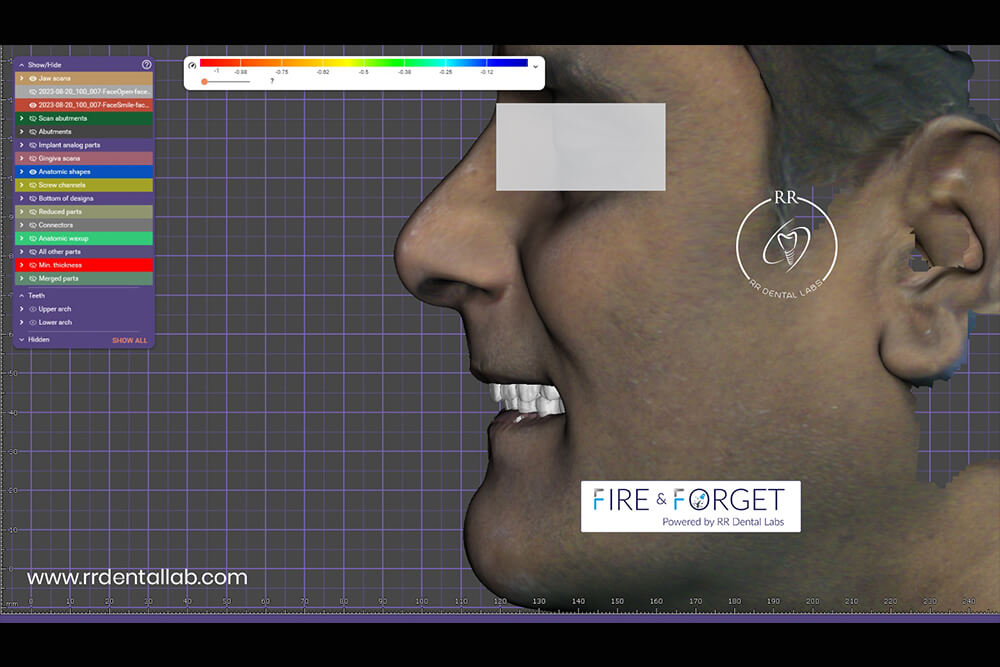Image resolution: width=1000 pixels, height=667 pixels.
Task: Expand the color scale panel chevron
Action: coord(535,66)
